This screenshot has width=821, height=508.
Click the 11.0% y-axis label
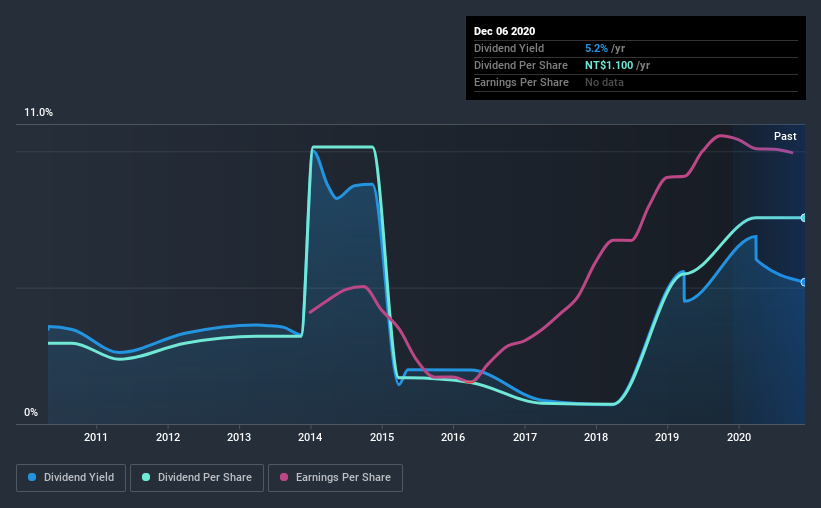(x=38, y=112)
